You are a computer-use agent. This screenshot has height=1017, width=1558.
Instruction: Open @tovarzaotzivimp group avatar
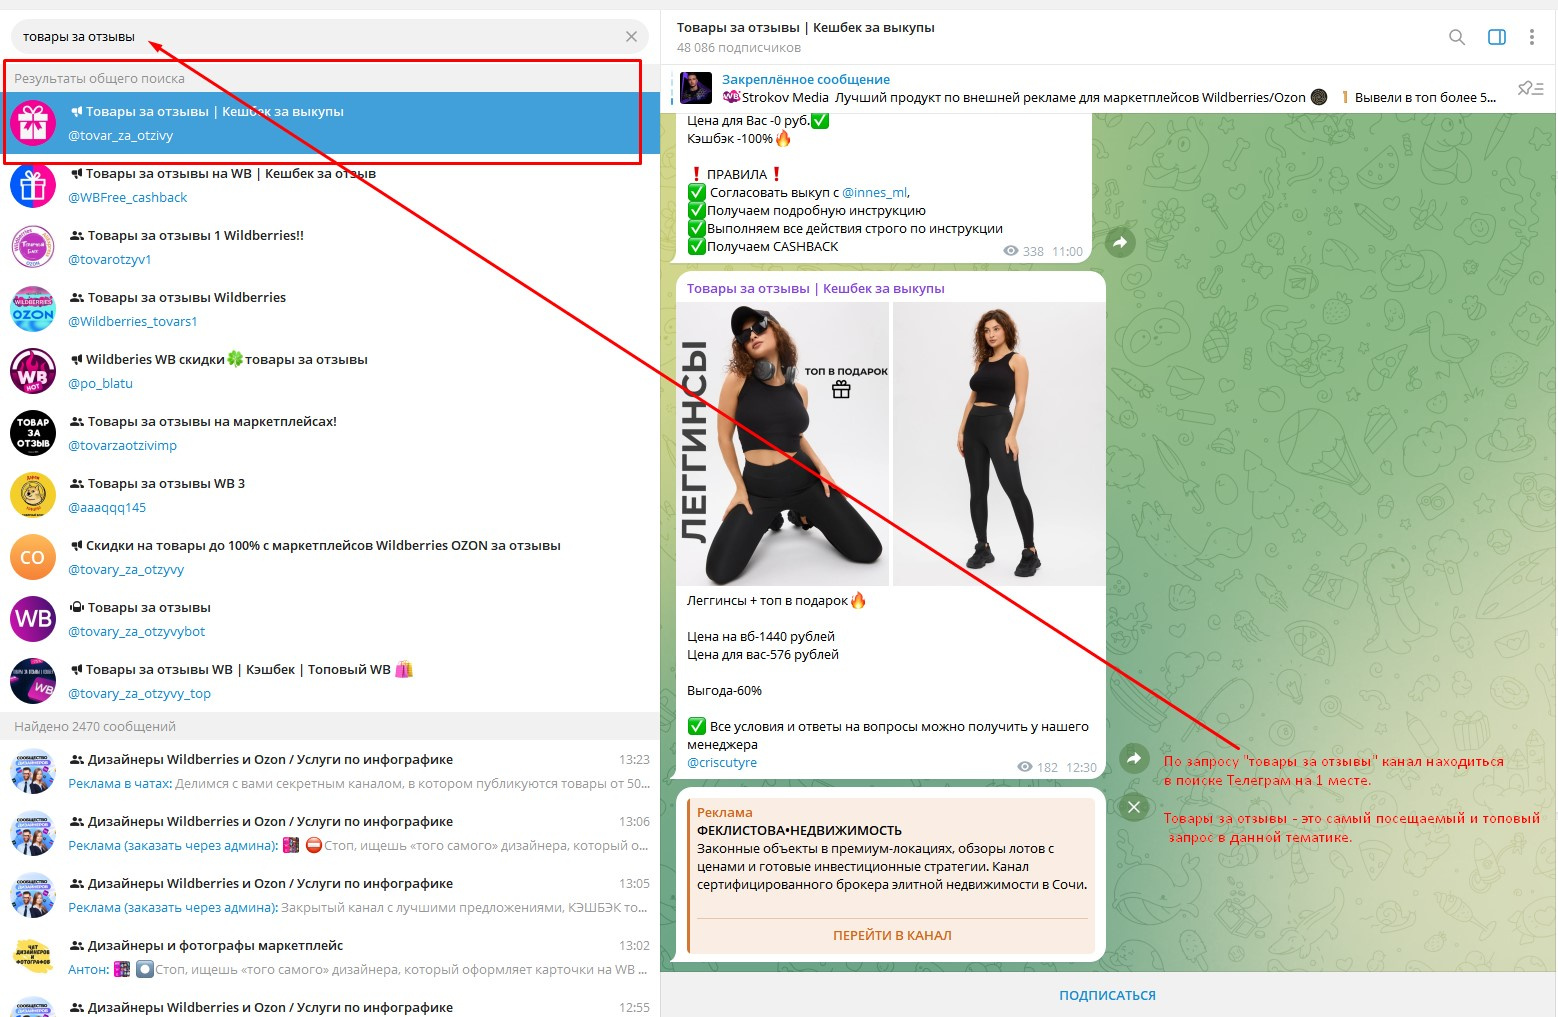pos(33,433)
